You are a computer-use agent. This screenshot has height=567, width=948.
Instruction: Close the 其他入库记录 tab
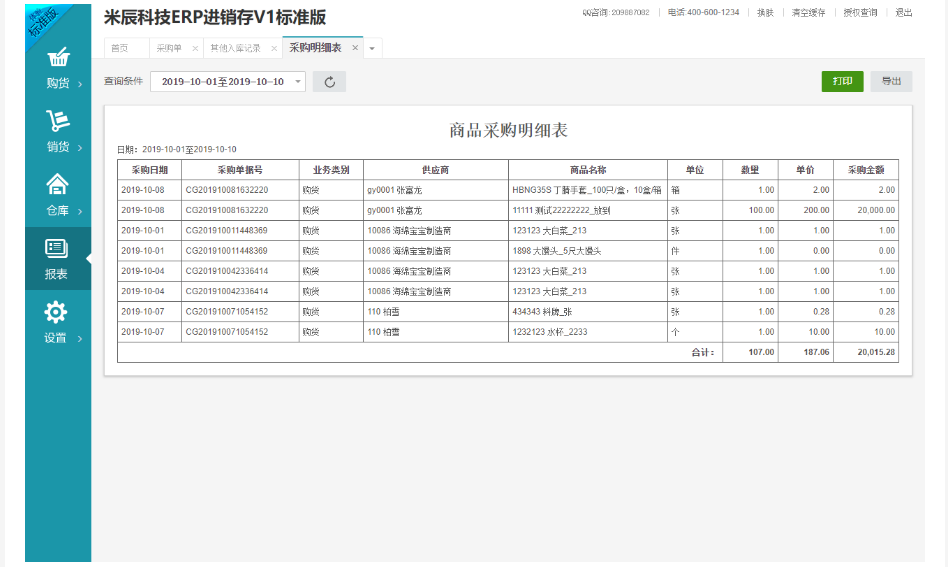(274, 48)
